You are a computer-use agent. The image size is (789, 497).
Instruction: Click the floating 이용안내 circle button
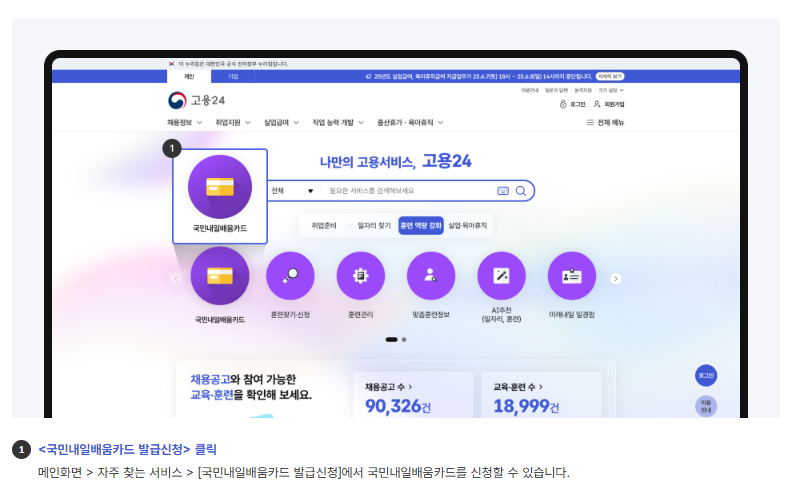(x=706, y=406)
